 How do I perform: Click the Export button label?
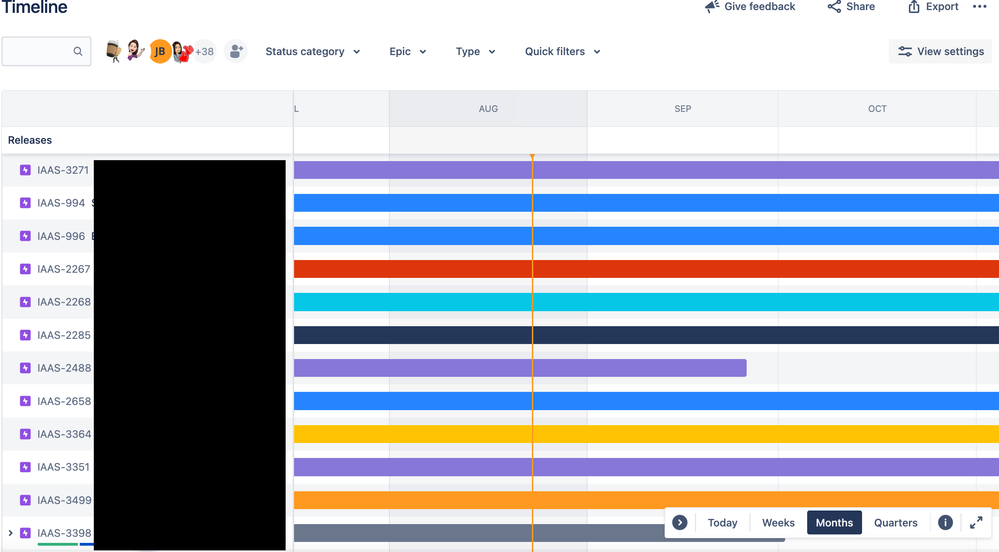[942, 6]
